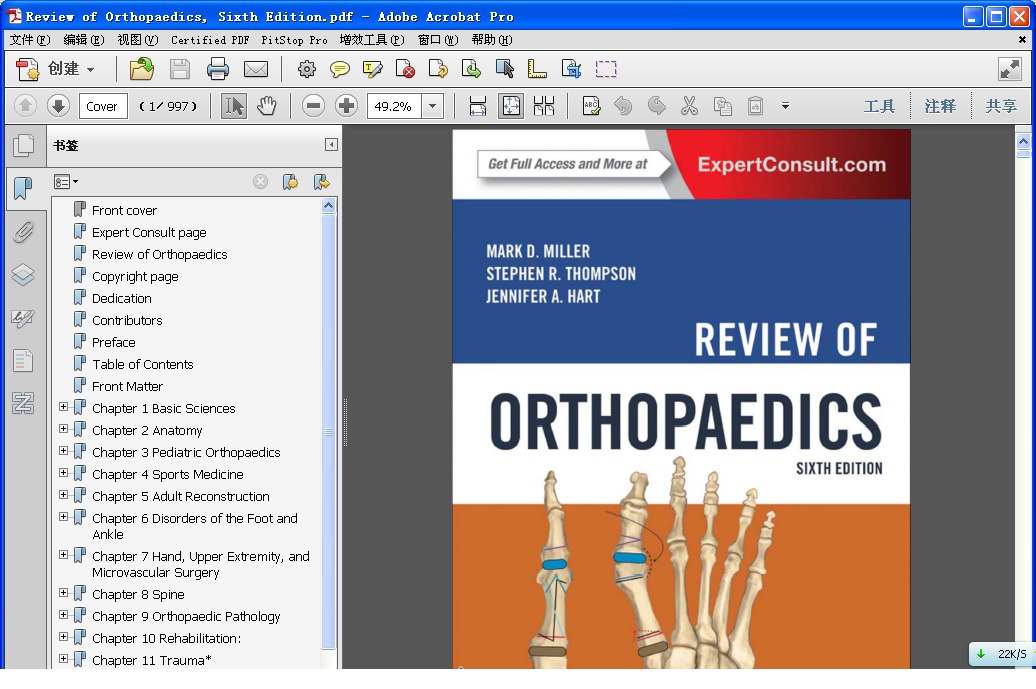Click the zoom percentage field

394,106
